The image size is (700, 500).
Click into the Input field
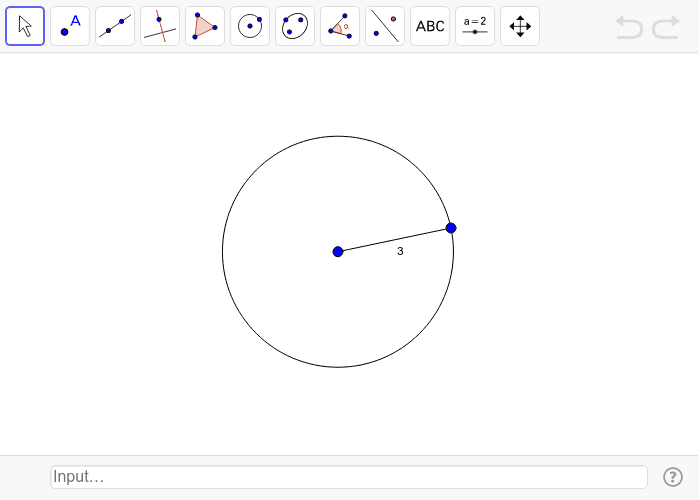[349, 477]
